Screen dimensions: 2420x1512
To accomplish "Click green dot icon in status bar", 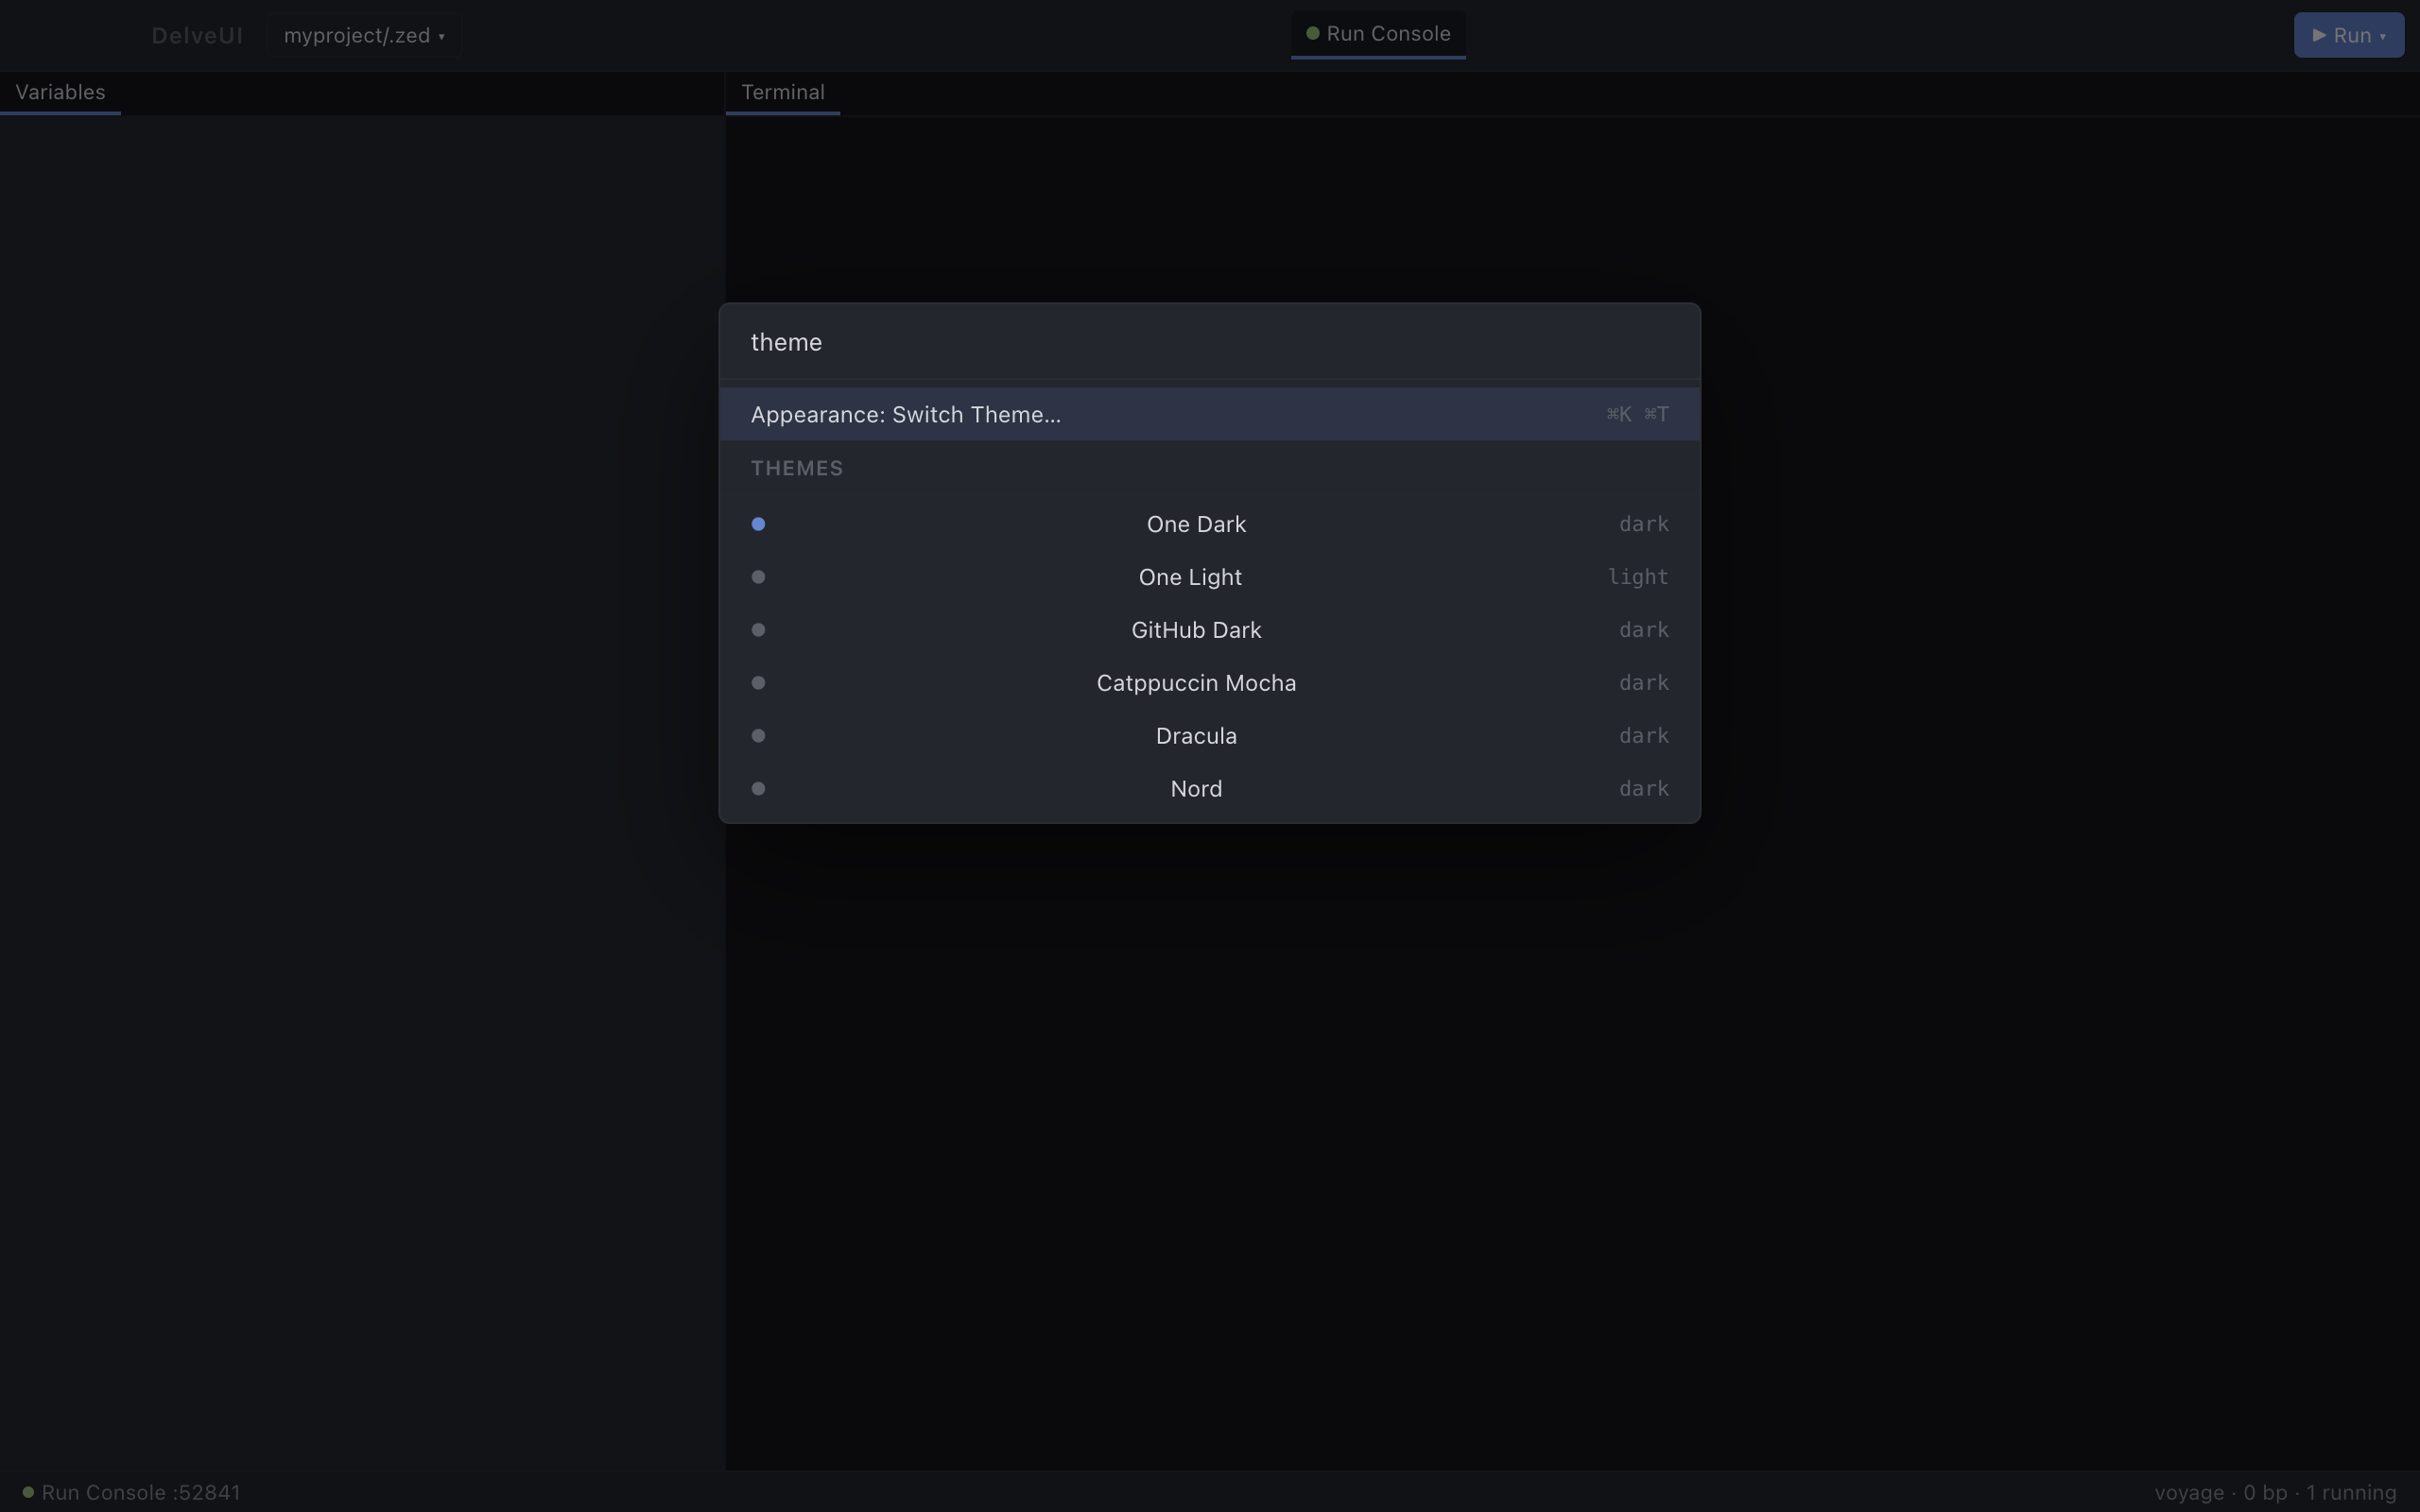I will click(28, 1492).
